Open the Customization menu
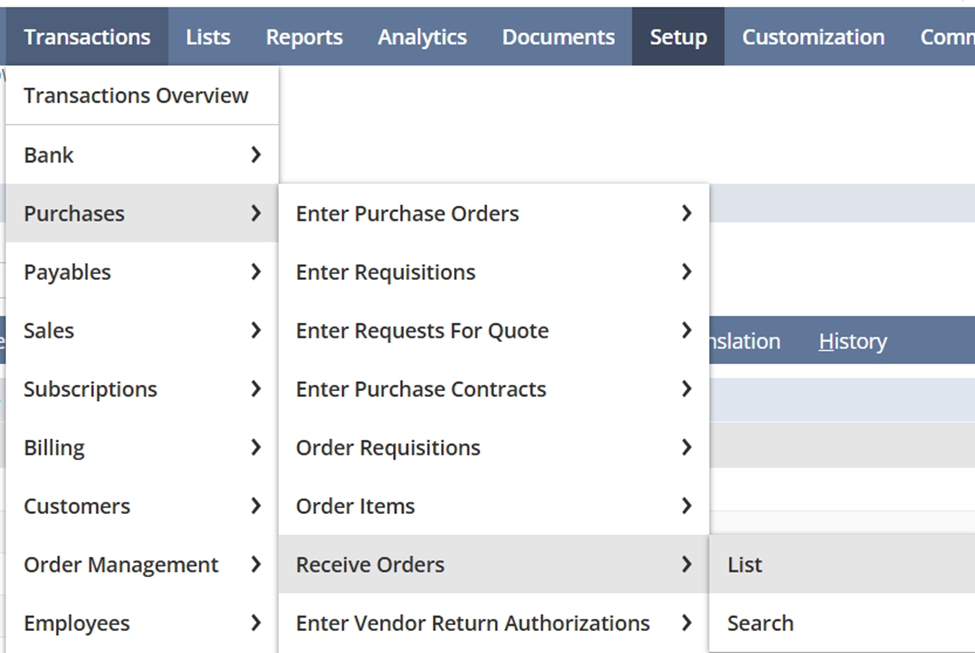The image size is (975, 653). [813, 37]
